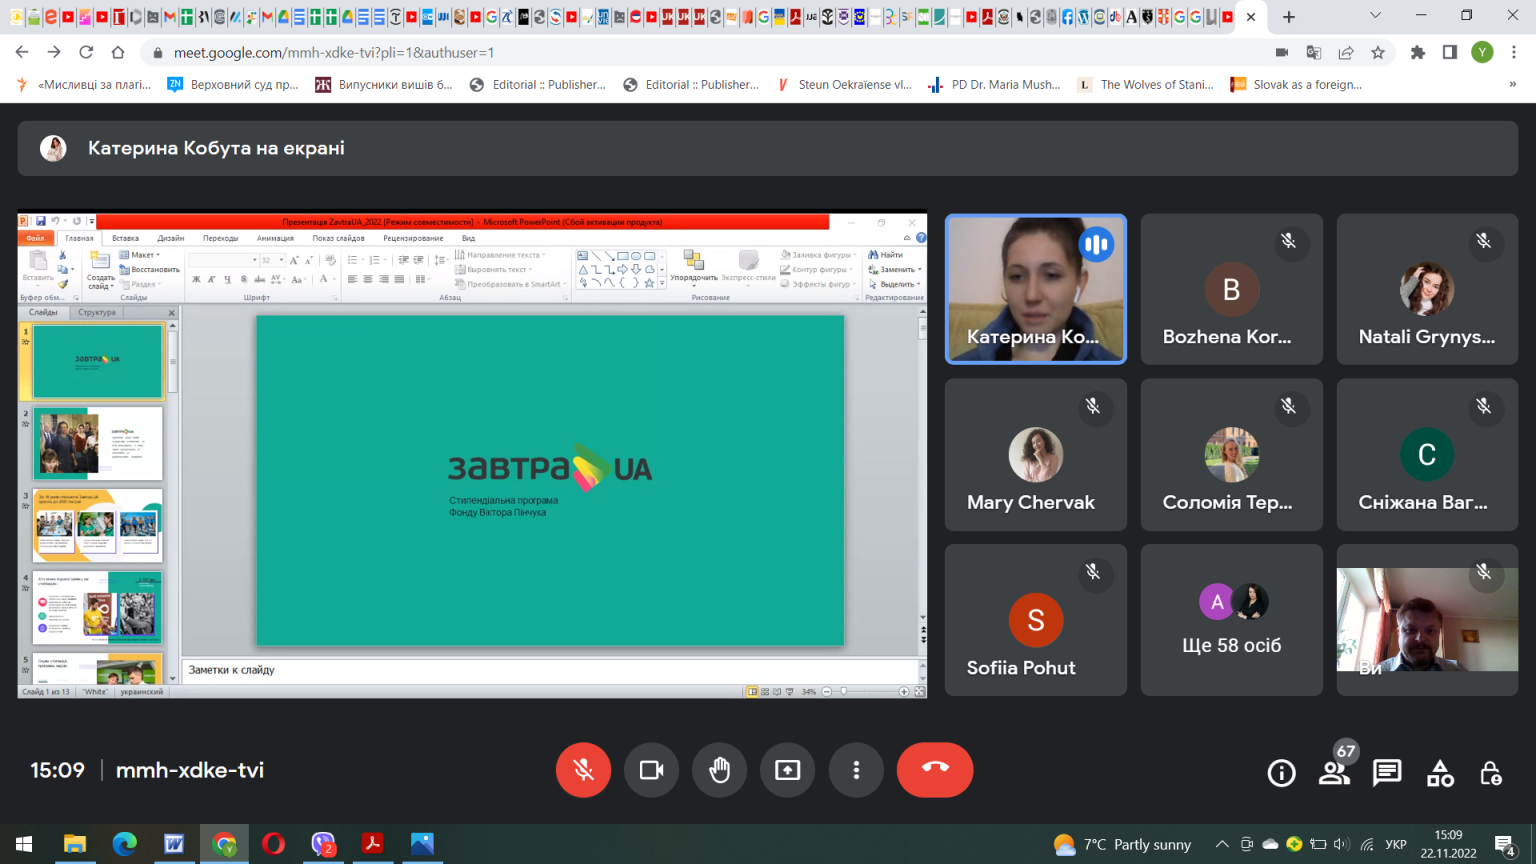Show hidden bookmarks with double chevron
This screenshot has height=864, width=1536.
pos(1512,85)
